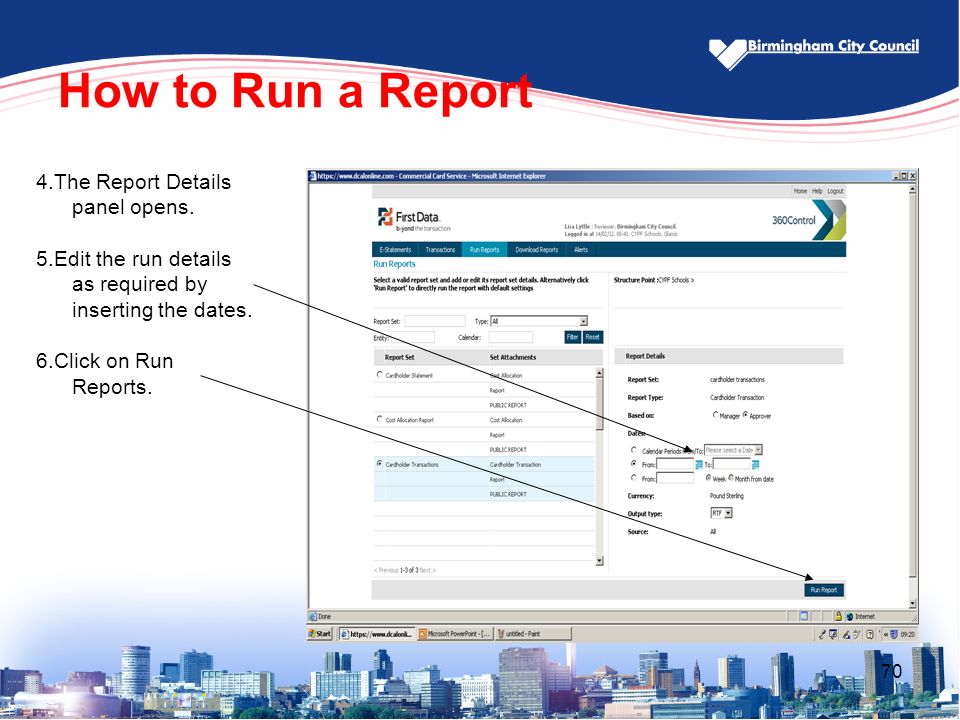
Task: Click the report list scroll-down arrow
Action: (599, 560)
